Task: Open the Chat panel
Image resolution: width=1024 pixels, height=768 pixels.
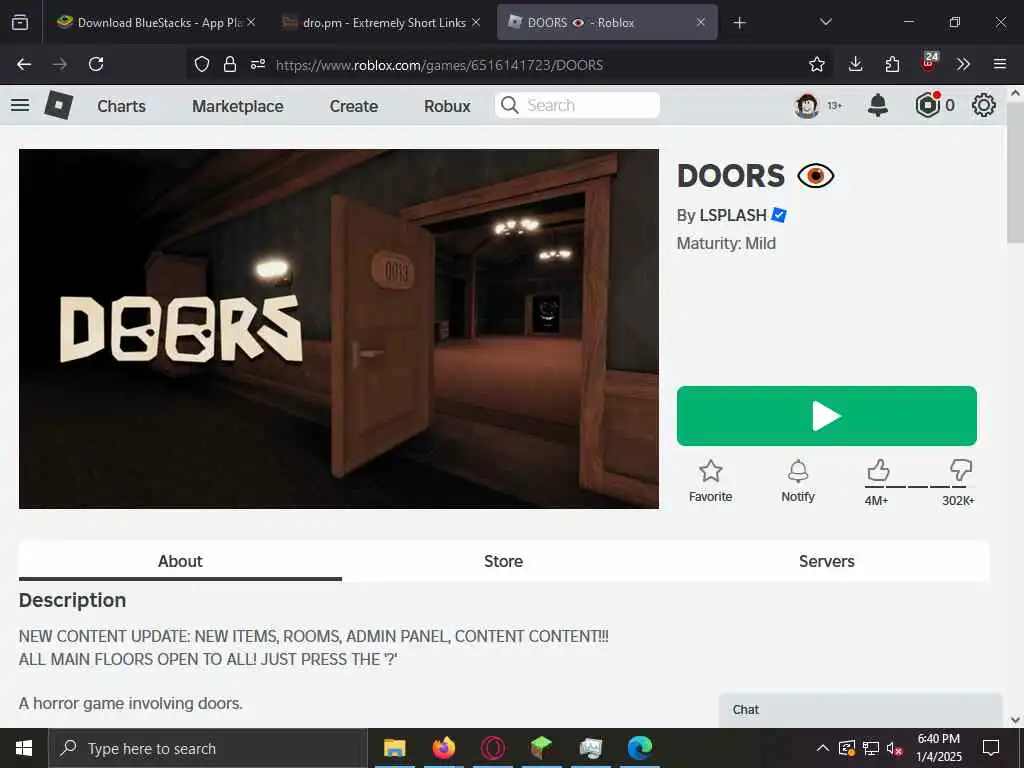Action: click(x=860, y=710)
